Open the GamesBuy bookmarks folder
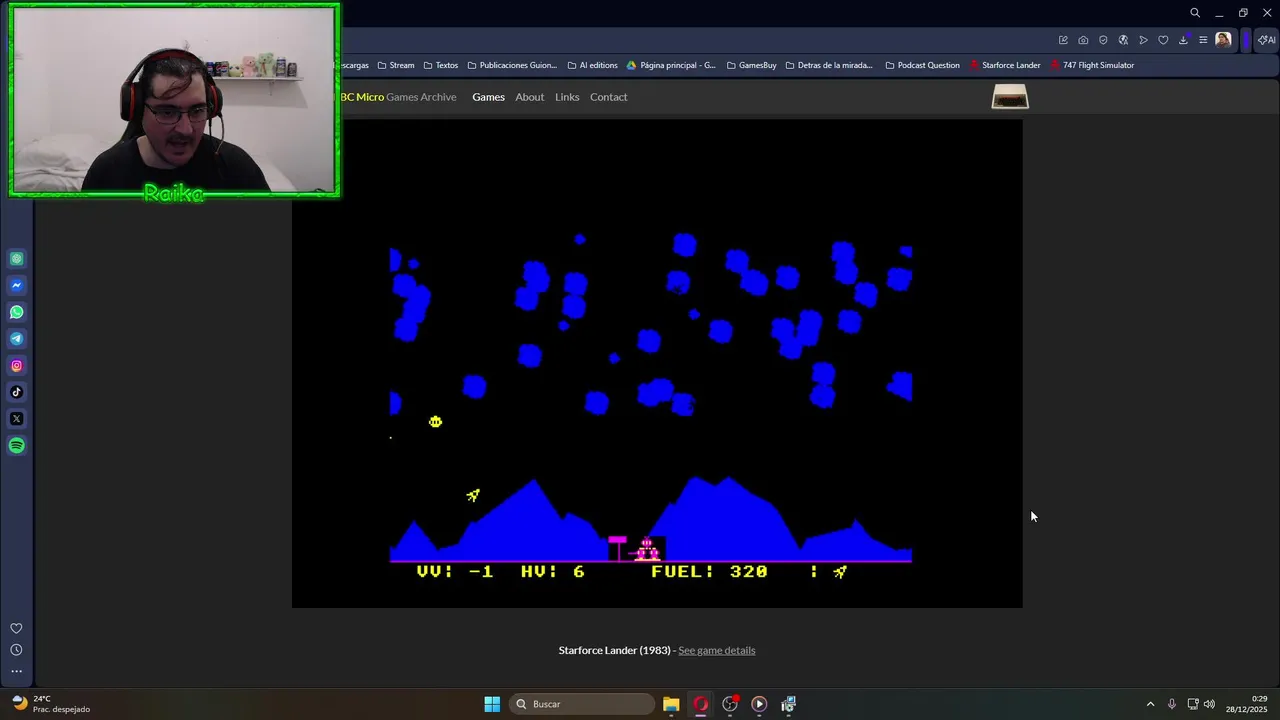The width and height of the screenshot is (1280, 720). coord(751,65)
